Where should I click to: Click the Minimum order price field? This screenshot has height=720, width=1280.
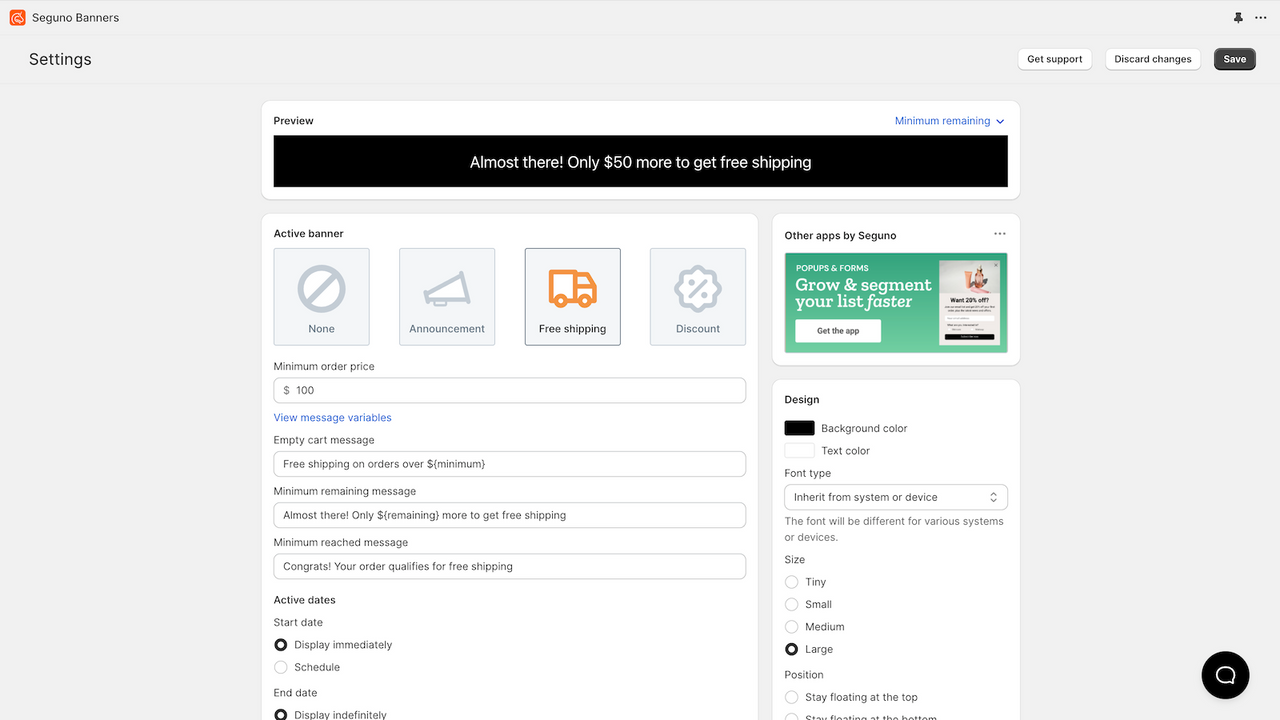pos(510,390)
